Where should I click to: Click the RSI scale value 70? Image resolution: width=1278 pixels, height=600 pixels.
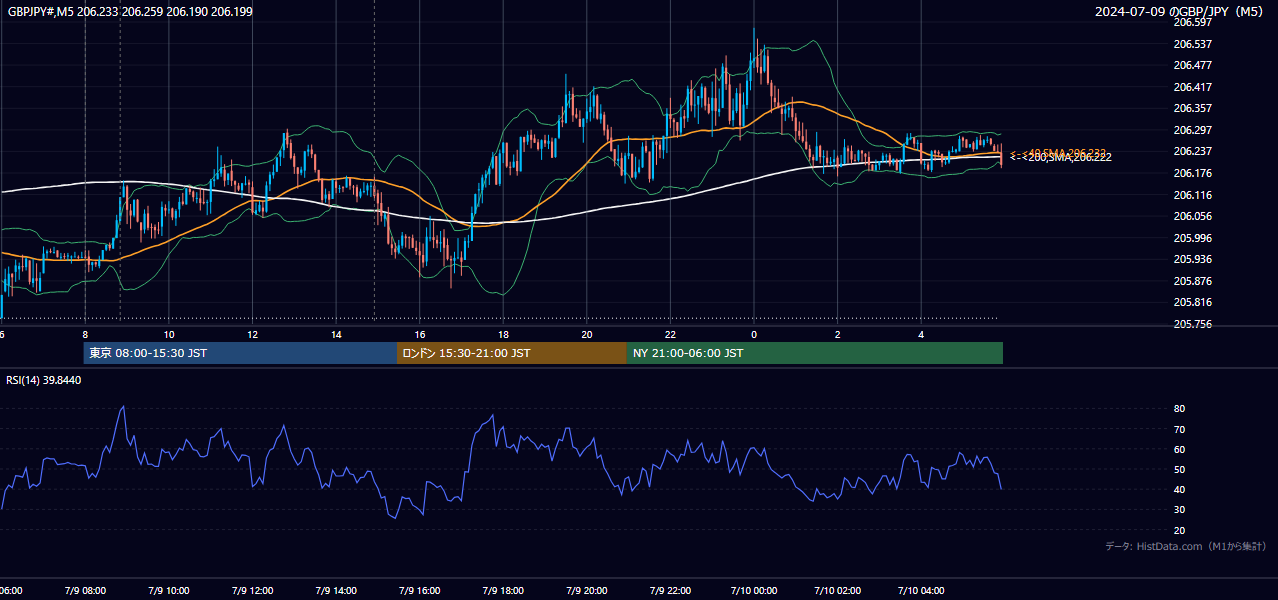click(x=1179, y=429)
